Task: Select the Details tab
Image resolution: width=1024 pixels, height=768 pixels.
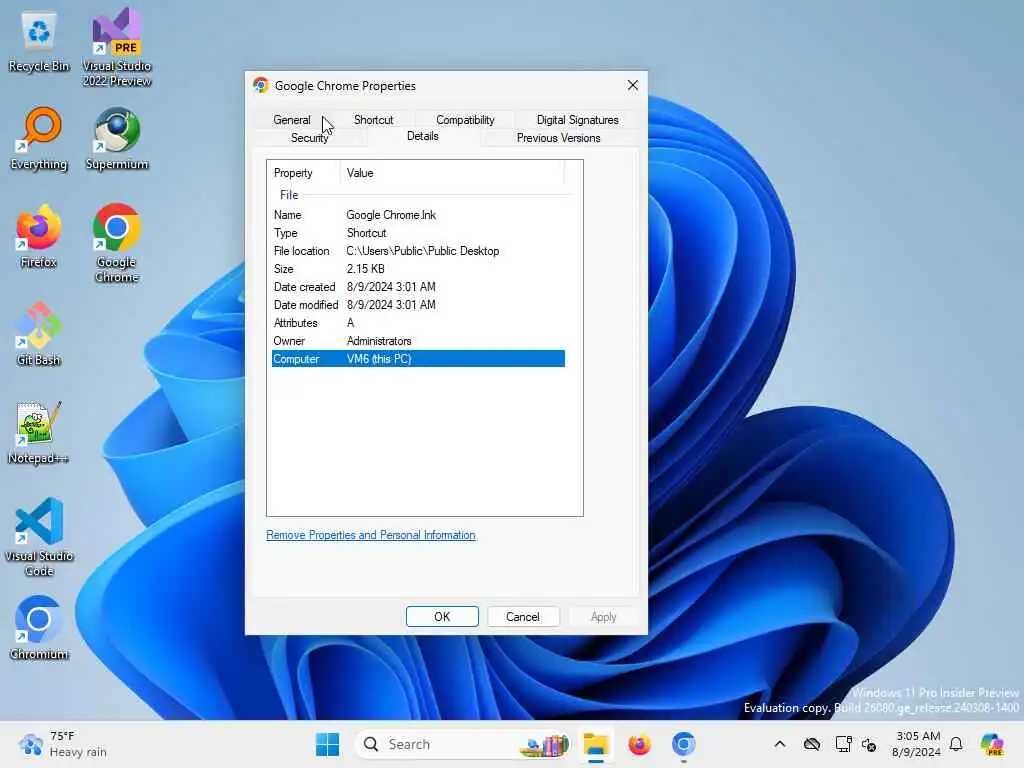Action: click(x=423, y=136)
